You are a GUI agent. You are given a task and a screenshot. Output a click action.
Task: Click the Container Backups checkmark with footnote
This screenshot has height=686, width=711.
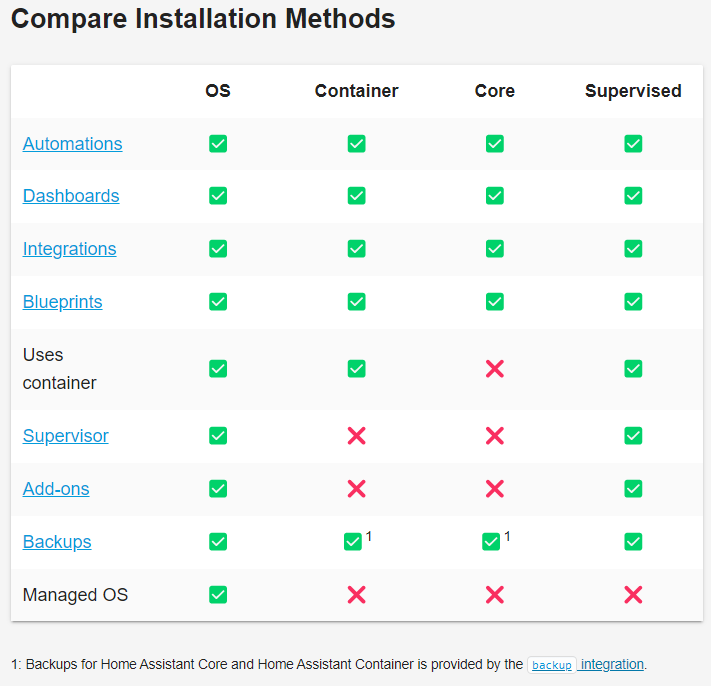click(353, 542)
